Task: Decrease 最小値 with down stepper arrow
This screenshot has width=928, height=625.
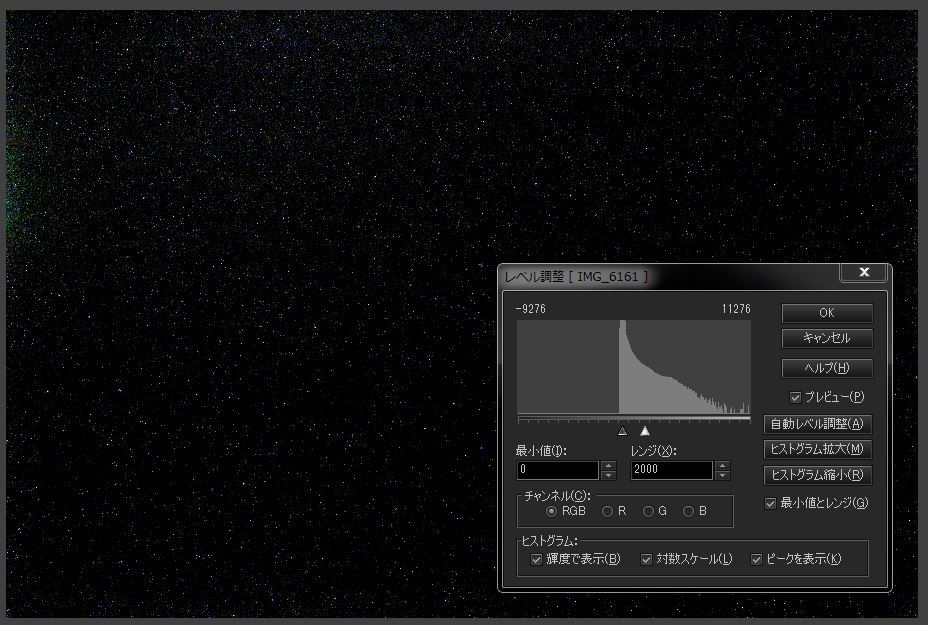Action: click(x=608, y=475)
